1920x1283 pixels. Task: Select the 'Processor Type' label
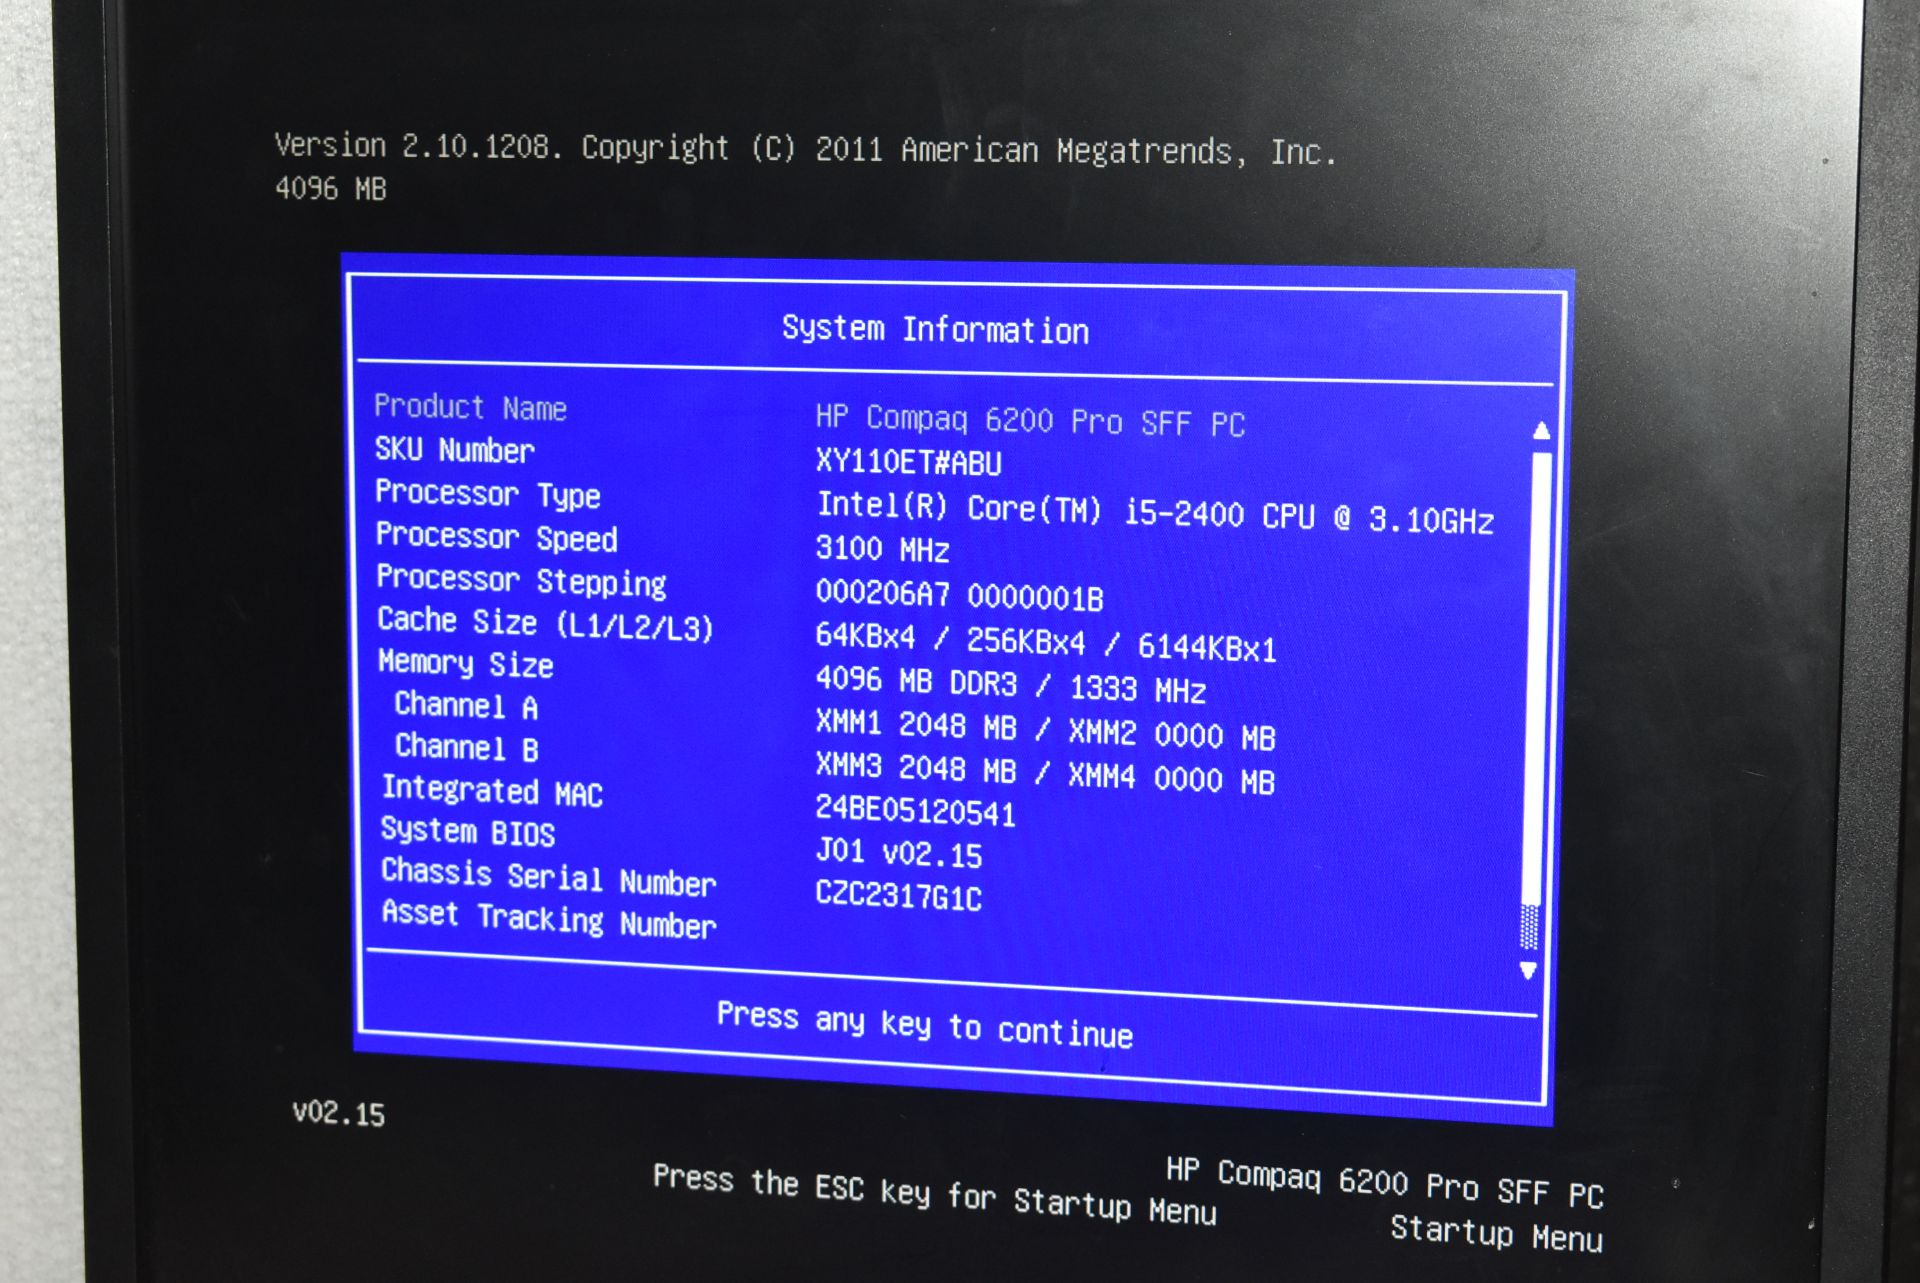[x=488, y=494]
